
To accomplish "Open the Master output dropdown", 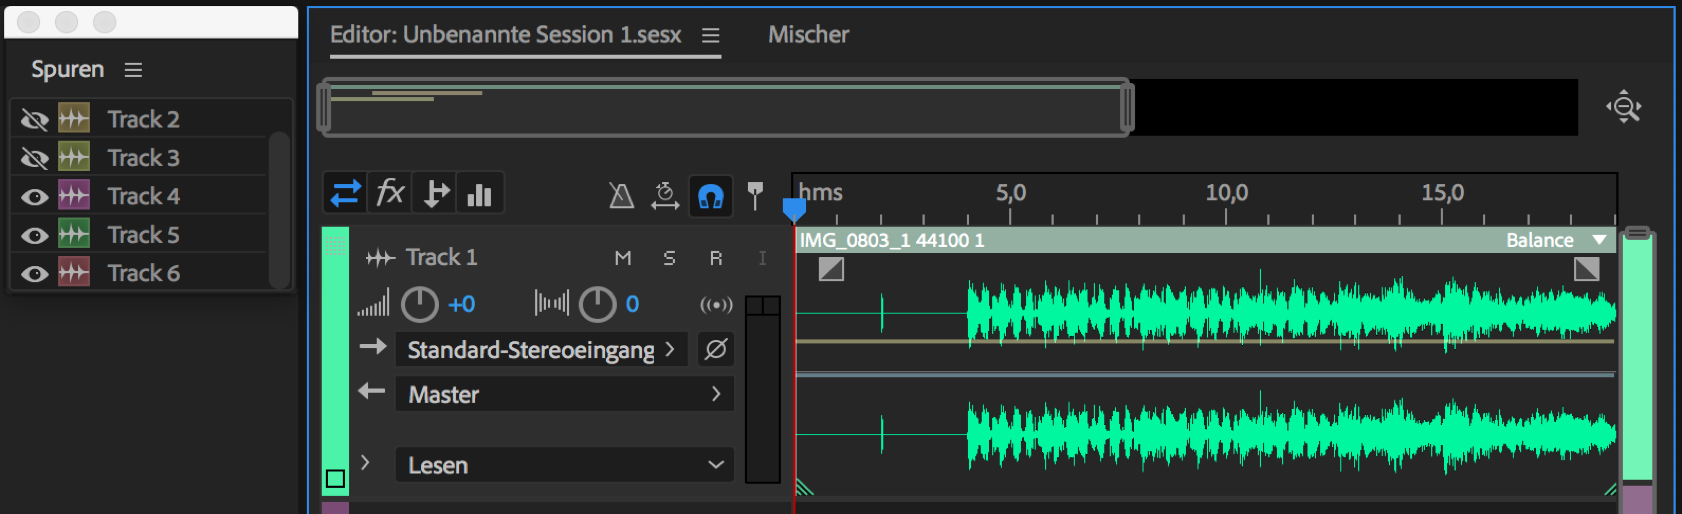I will pos(564,395).
